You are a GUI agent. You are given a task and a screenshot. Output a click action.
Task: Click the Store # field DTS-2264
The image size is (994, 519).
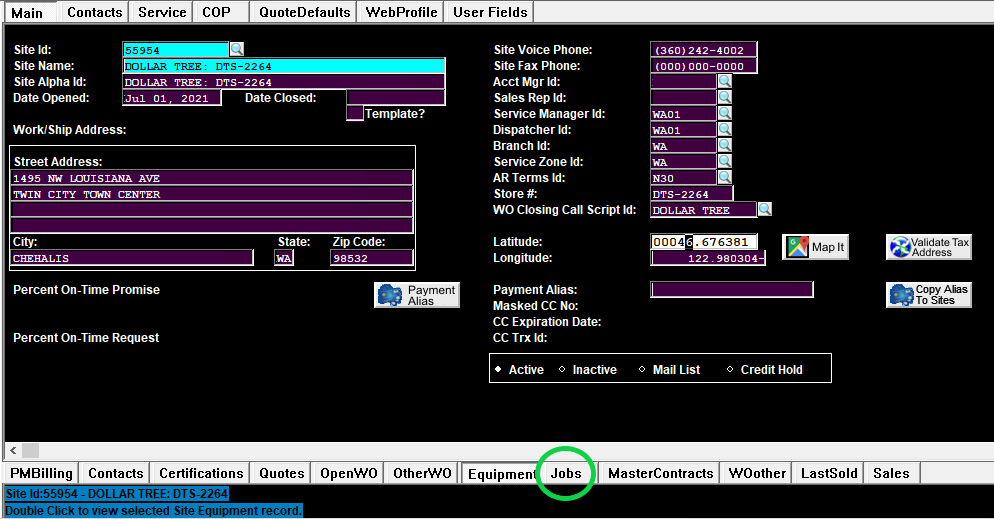[x=692, y=194]
